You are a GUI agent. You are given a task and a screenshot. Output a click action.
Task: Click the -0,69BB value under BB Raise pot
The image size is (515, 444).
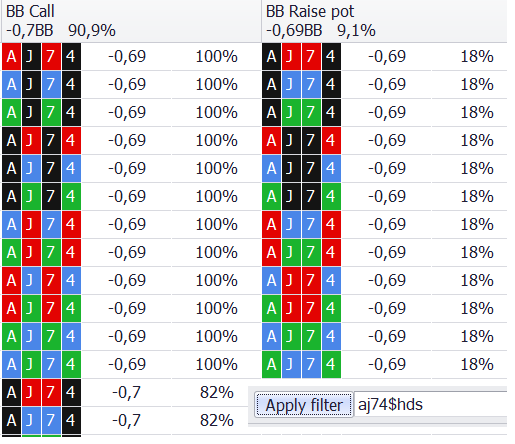[294, 31]
